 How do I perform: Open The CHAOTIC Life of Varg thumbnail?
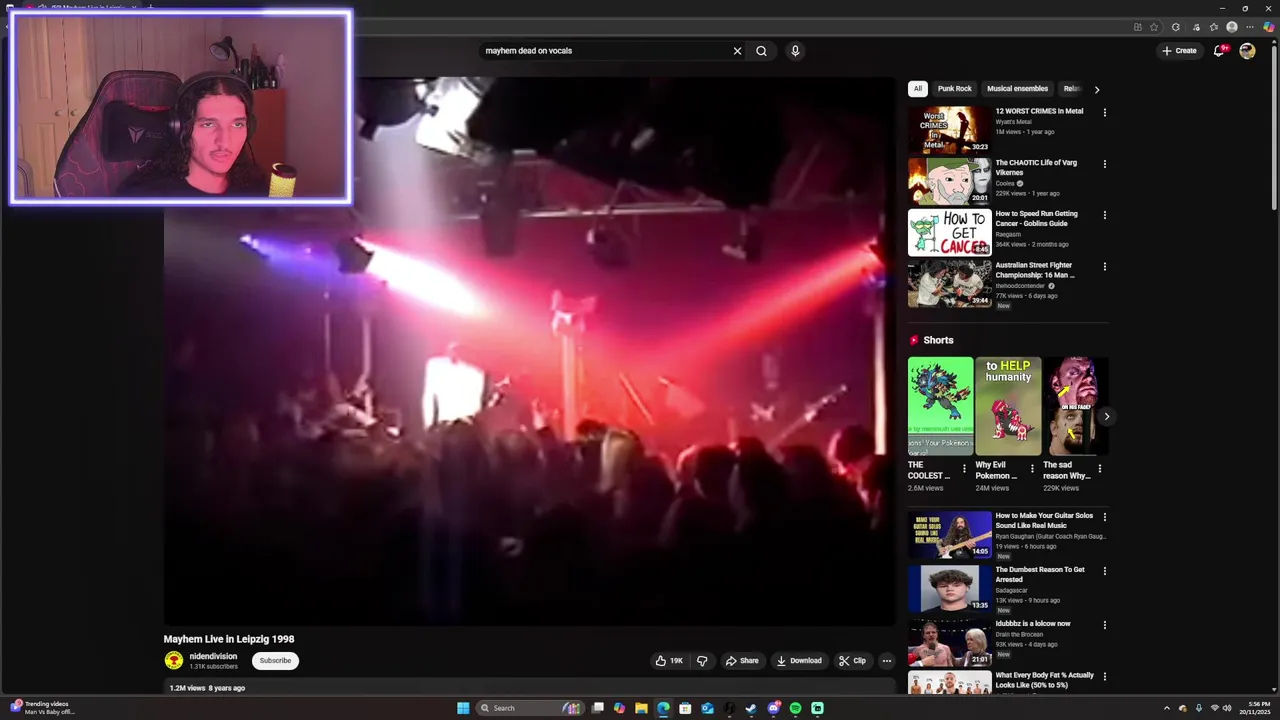coord(949,181)
